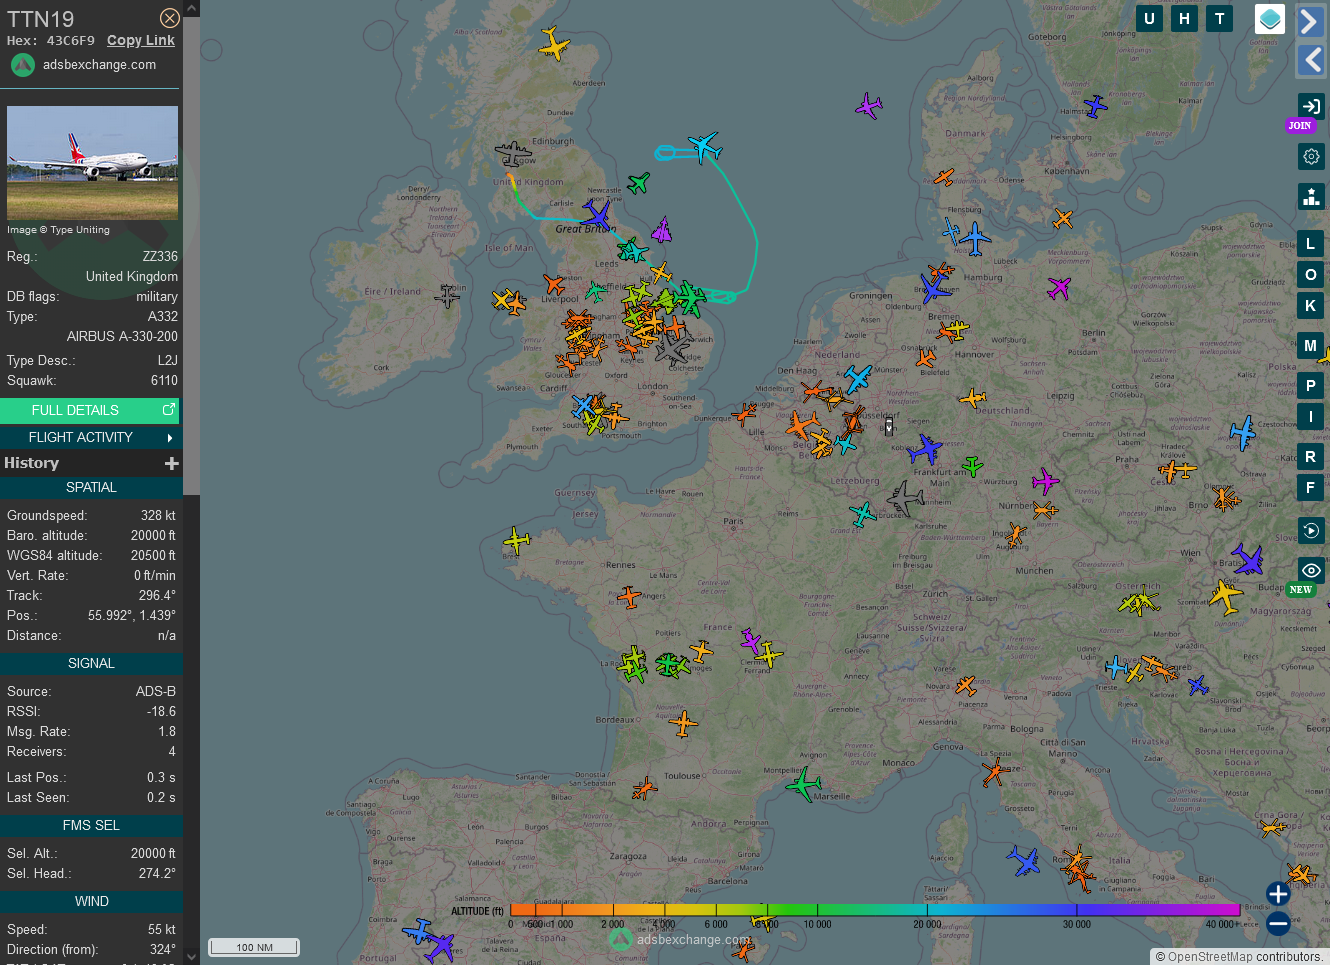Zoom in on the map

[x=1278, y=893]
